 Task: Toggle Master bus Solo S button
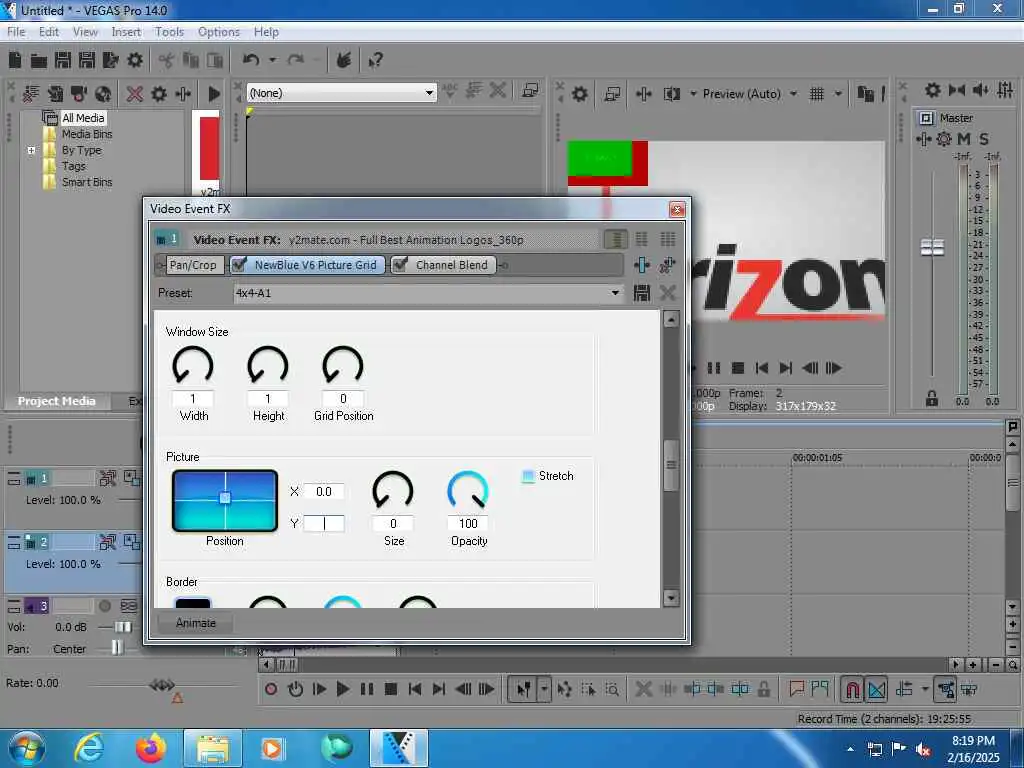tap(984, 139)
